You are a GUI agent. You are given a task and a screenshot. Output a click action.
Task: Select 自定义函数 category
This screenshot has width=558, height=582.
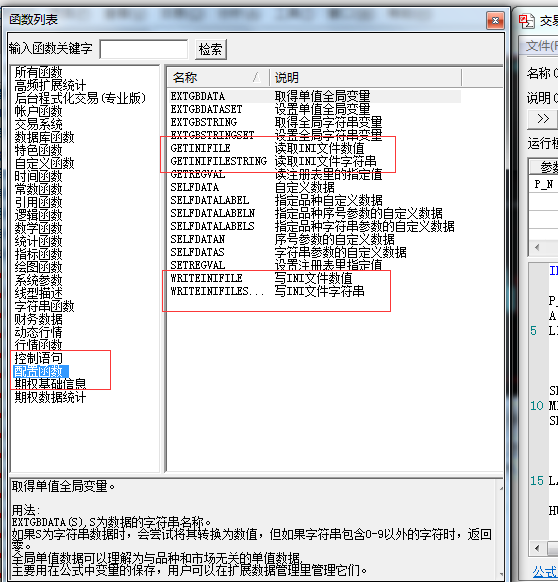pos(44,163)
